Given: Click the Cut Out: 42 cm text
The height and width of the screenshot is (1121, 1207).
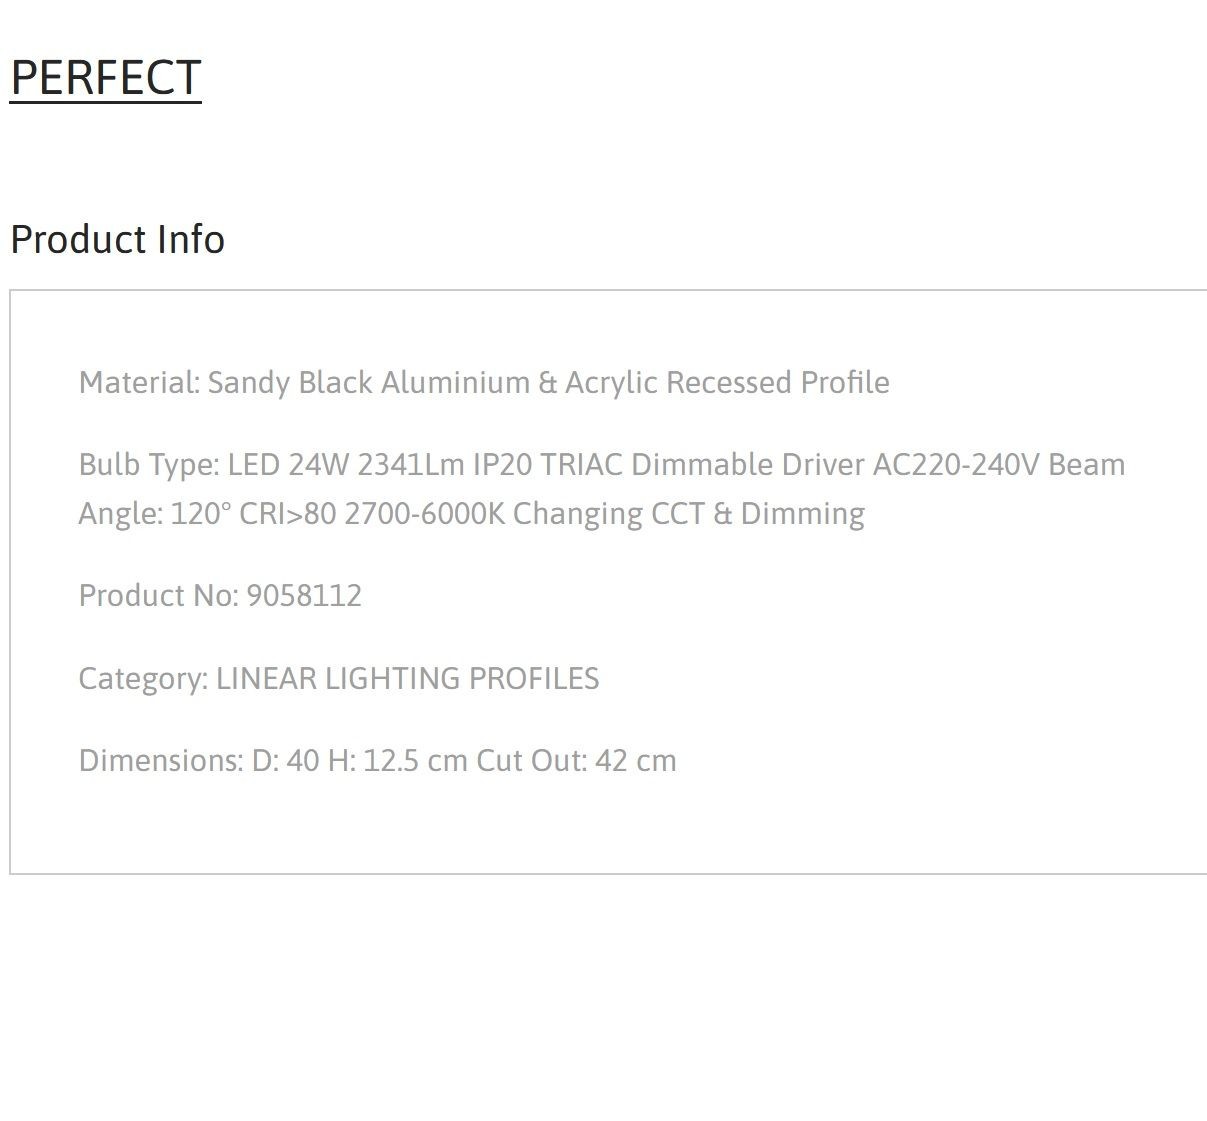Looking at the screenshot, I should tap(576, 761).
